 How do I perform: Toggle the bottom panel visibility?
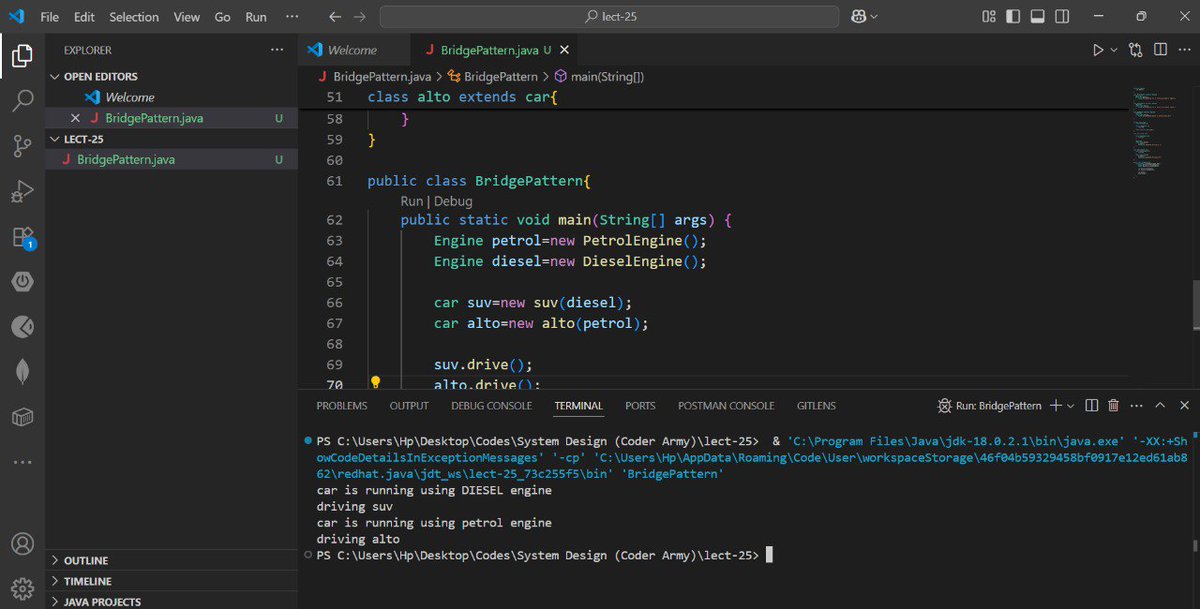[1037, 16]
